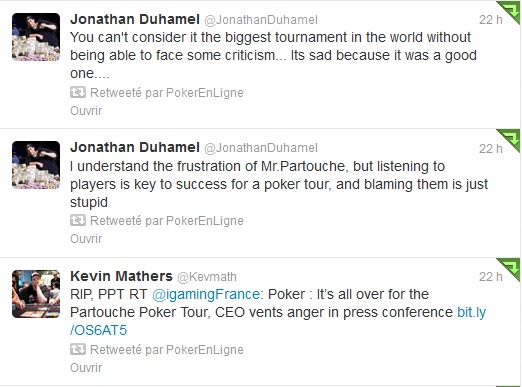Click retweet icon under Kevin Mathers tweet
522x387 pixels.
point(78,349)
